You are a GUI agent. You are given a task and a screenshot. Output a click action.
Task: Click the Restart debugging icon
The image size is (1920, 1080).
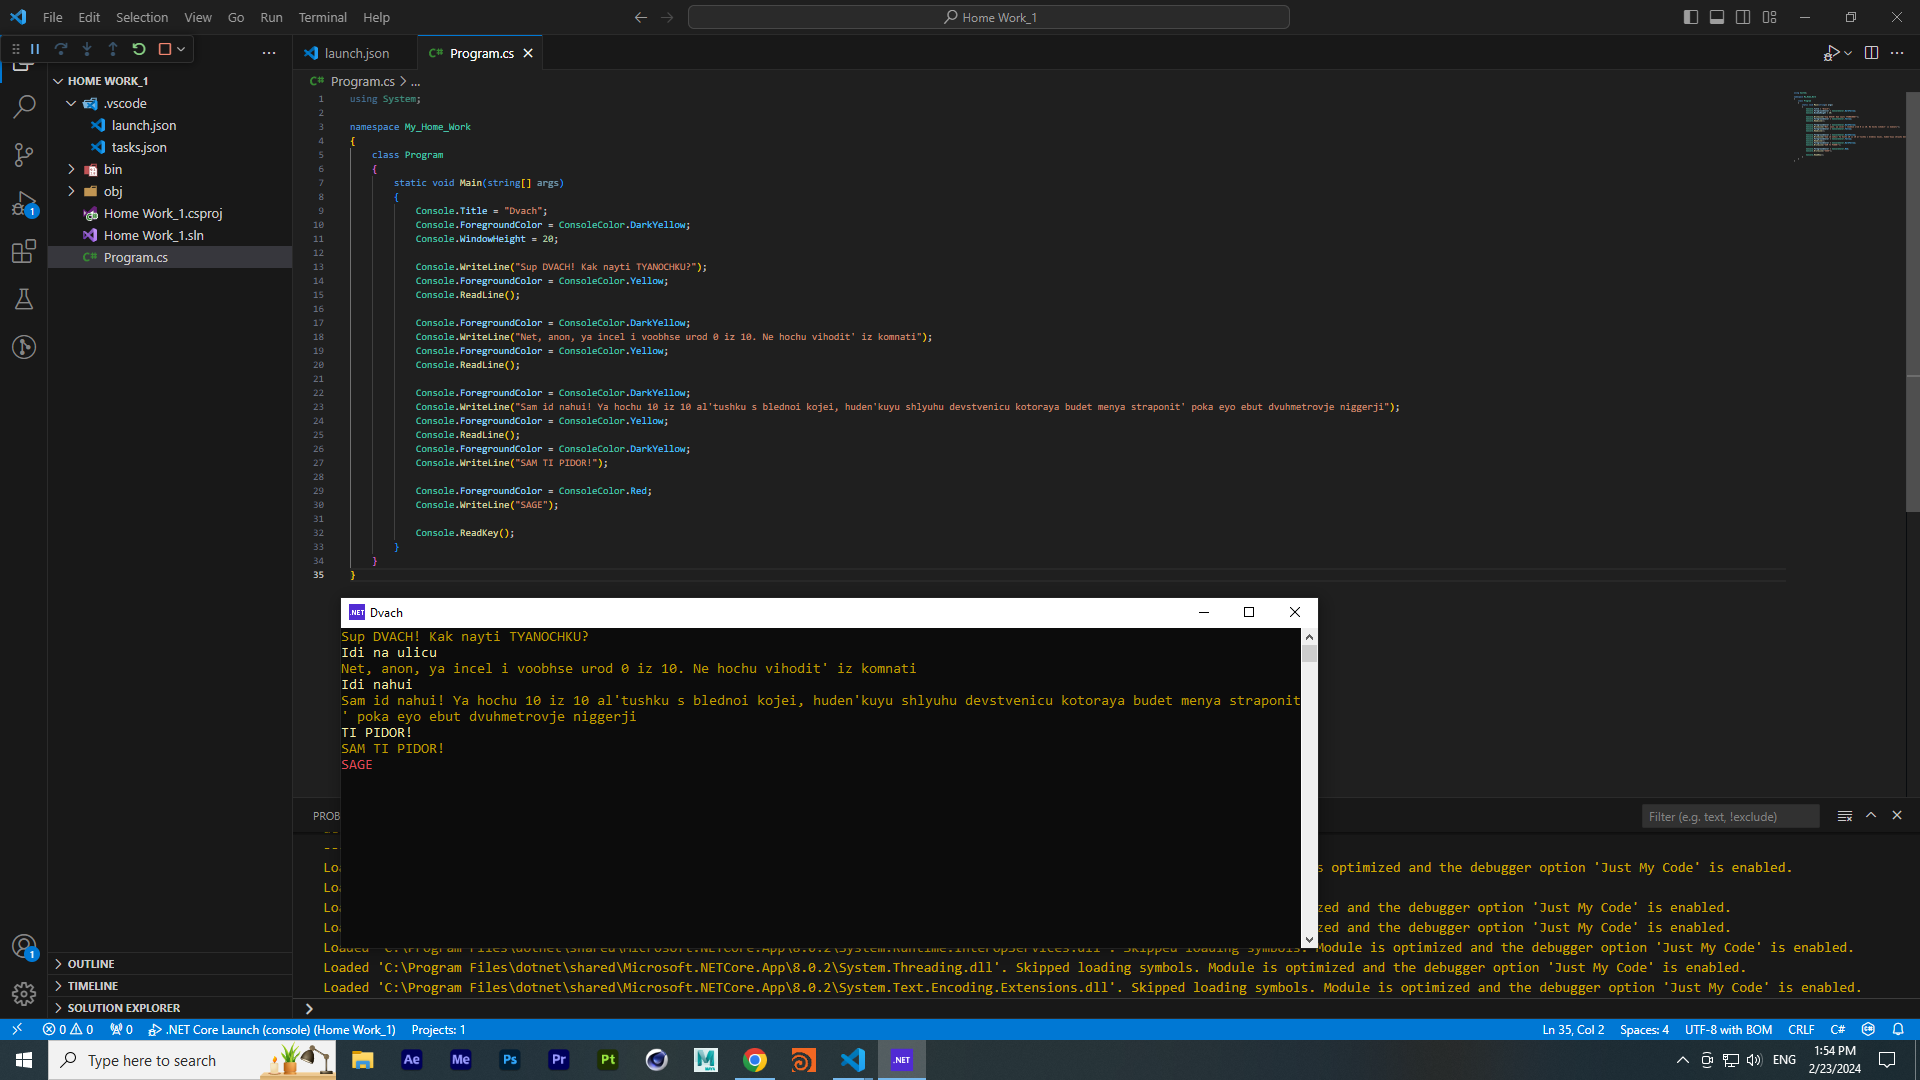(x=139, y=49)
